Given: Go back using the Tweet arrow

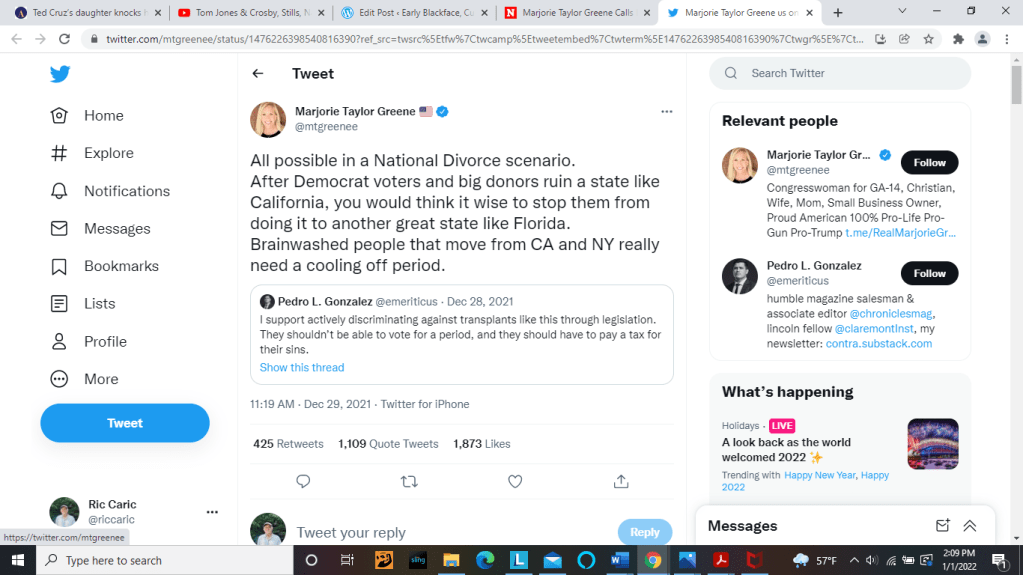Looking at the screenshot, I should [258, 73].
